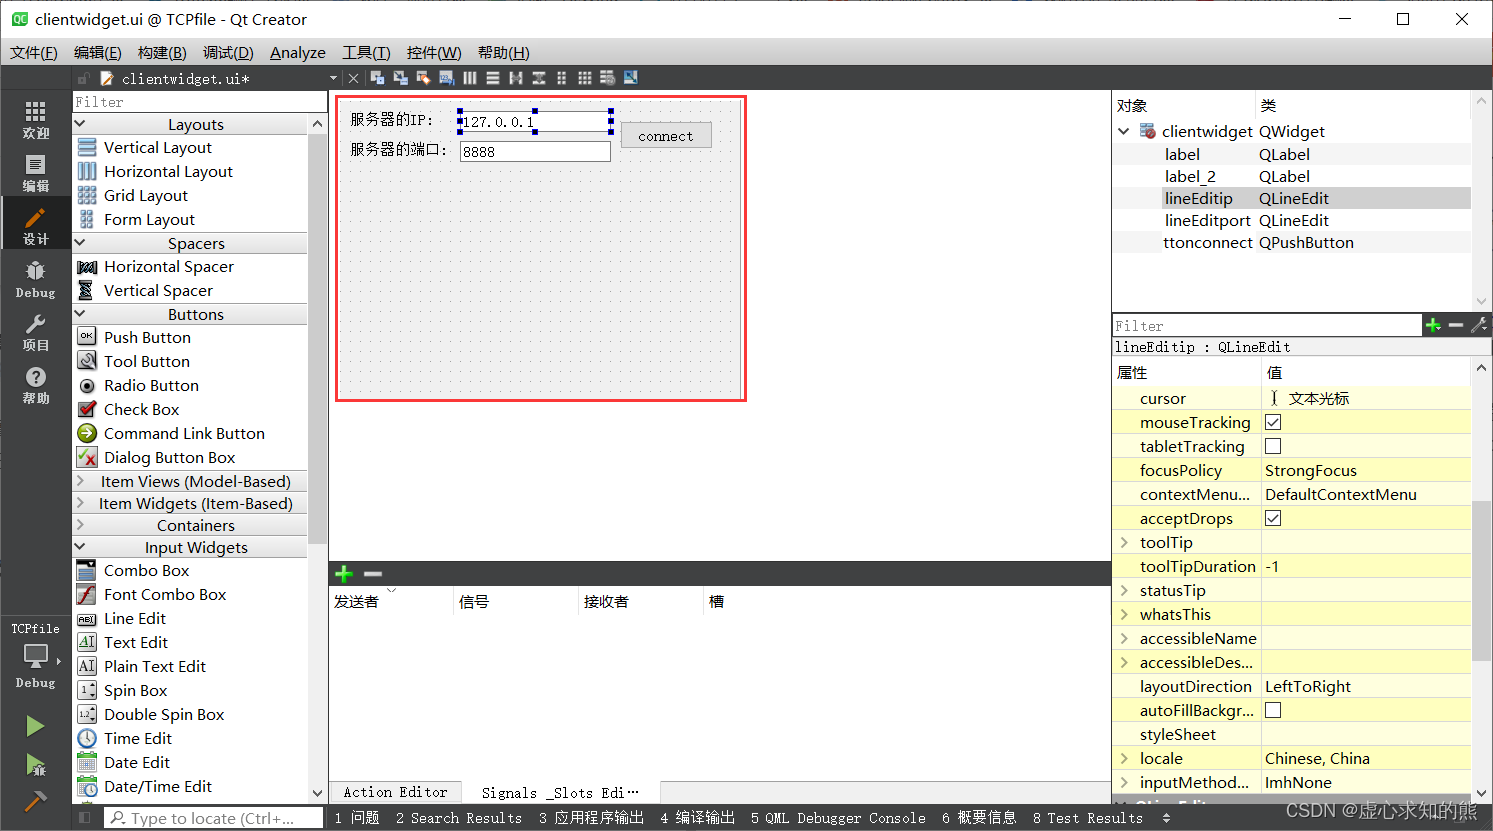Viewport: 1493px width, 831px height.
Task: Open the 构建(B) menu
Action: (x=162, y=53)
